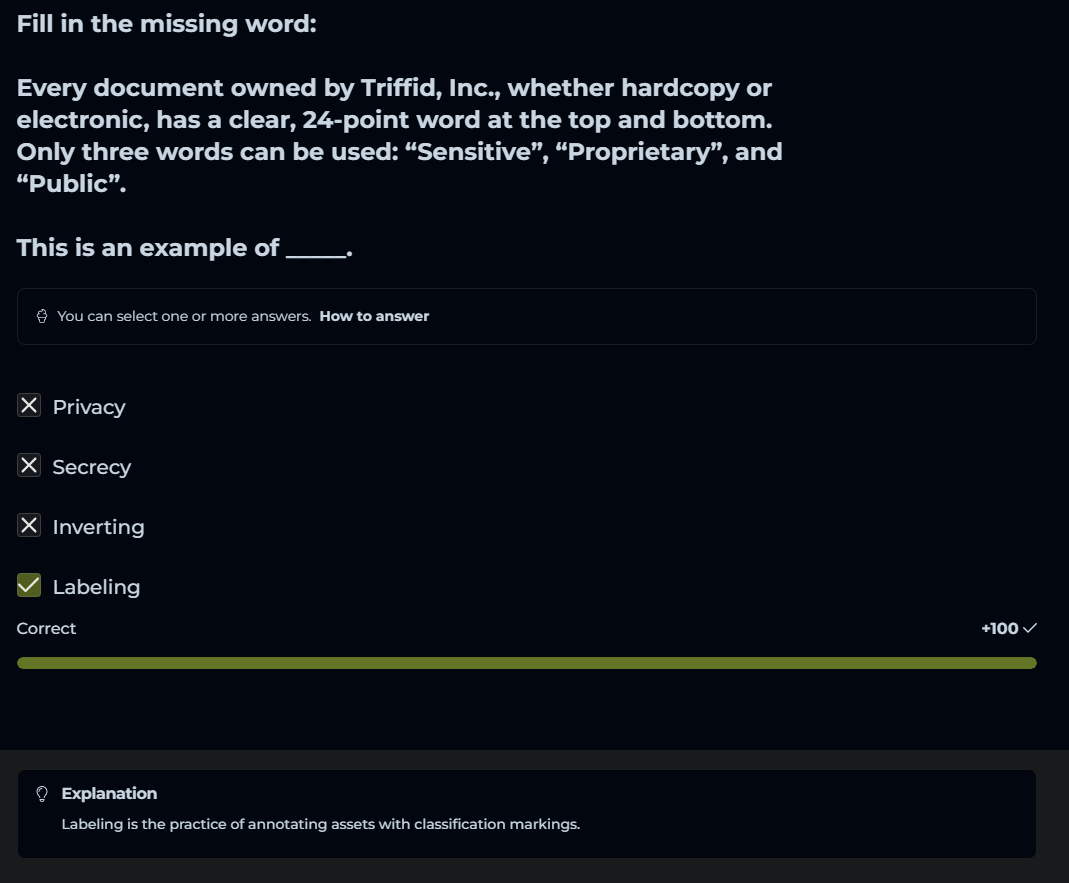Click the Explanation heading
The image size is (1069, 883).
click(x=109, y=794)
